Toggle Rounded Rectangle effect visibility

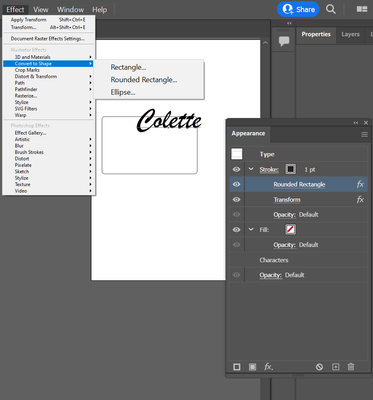[x=236, y=184]
